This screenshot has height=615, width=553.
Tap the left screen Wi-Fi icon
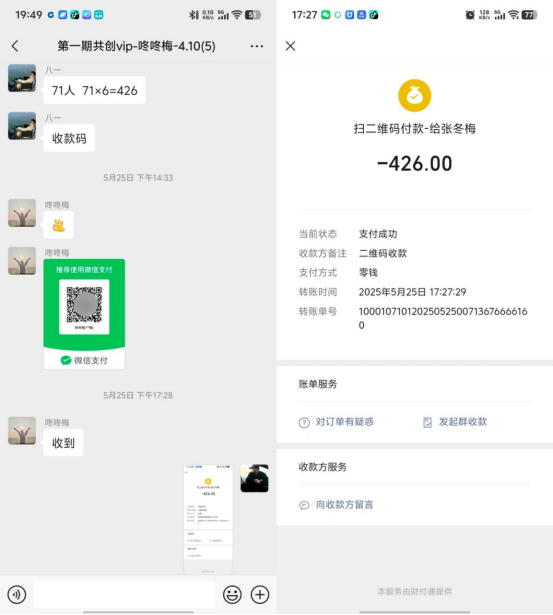[x=237, y=15]
